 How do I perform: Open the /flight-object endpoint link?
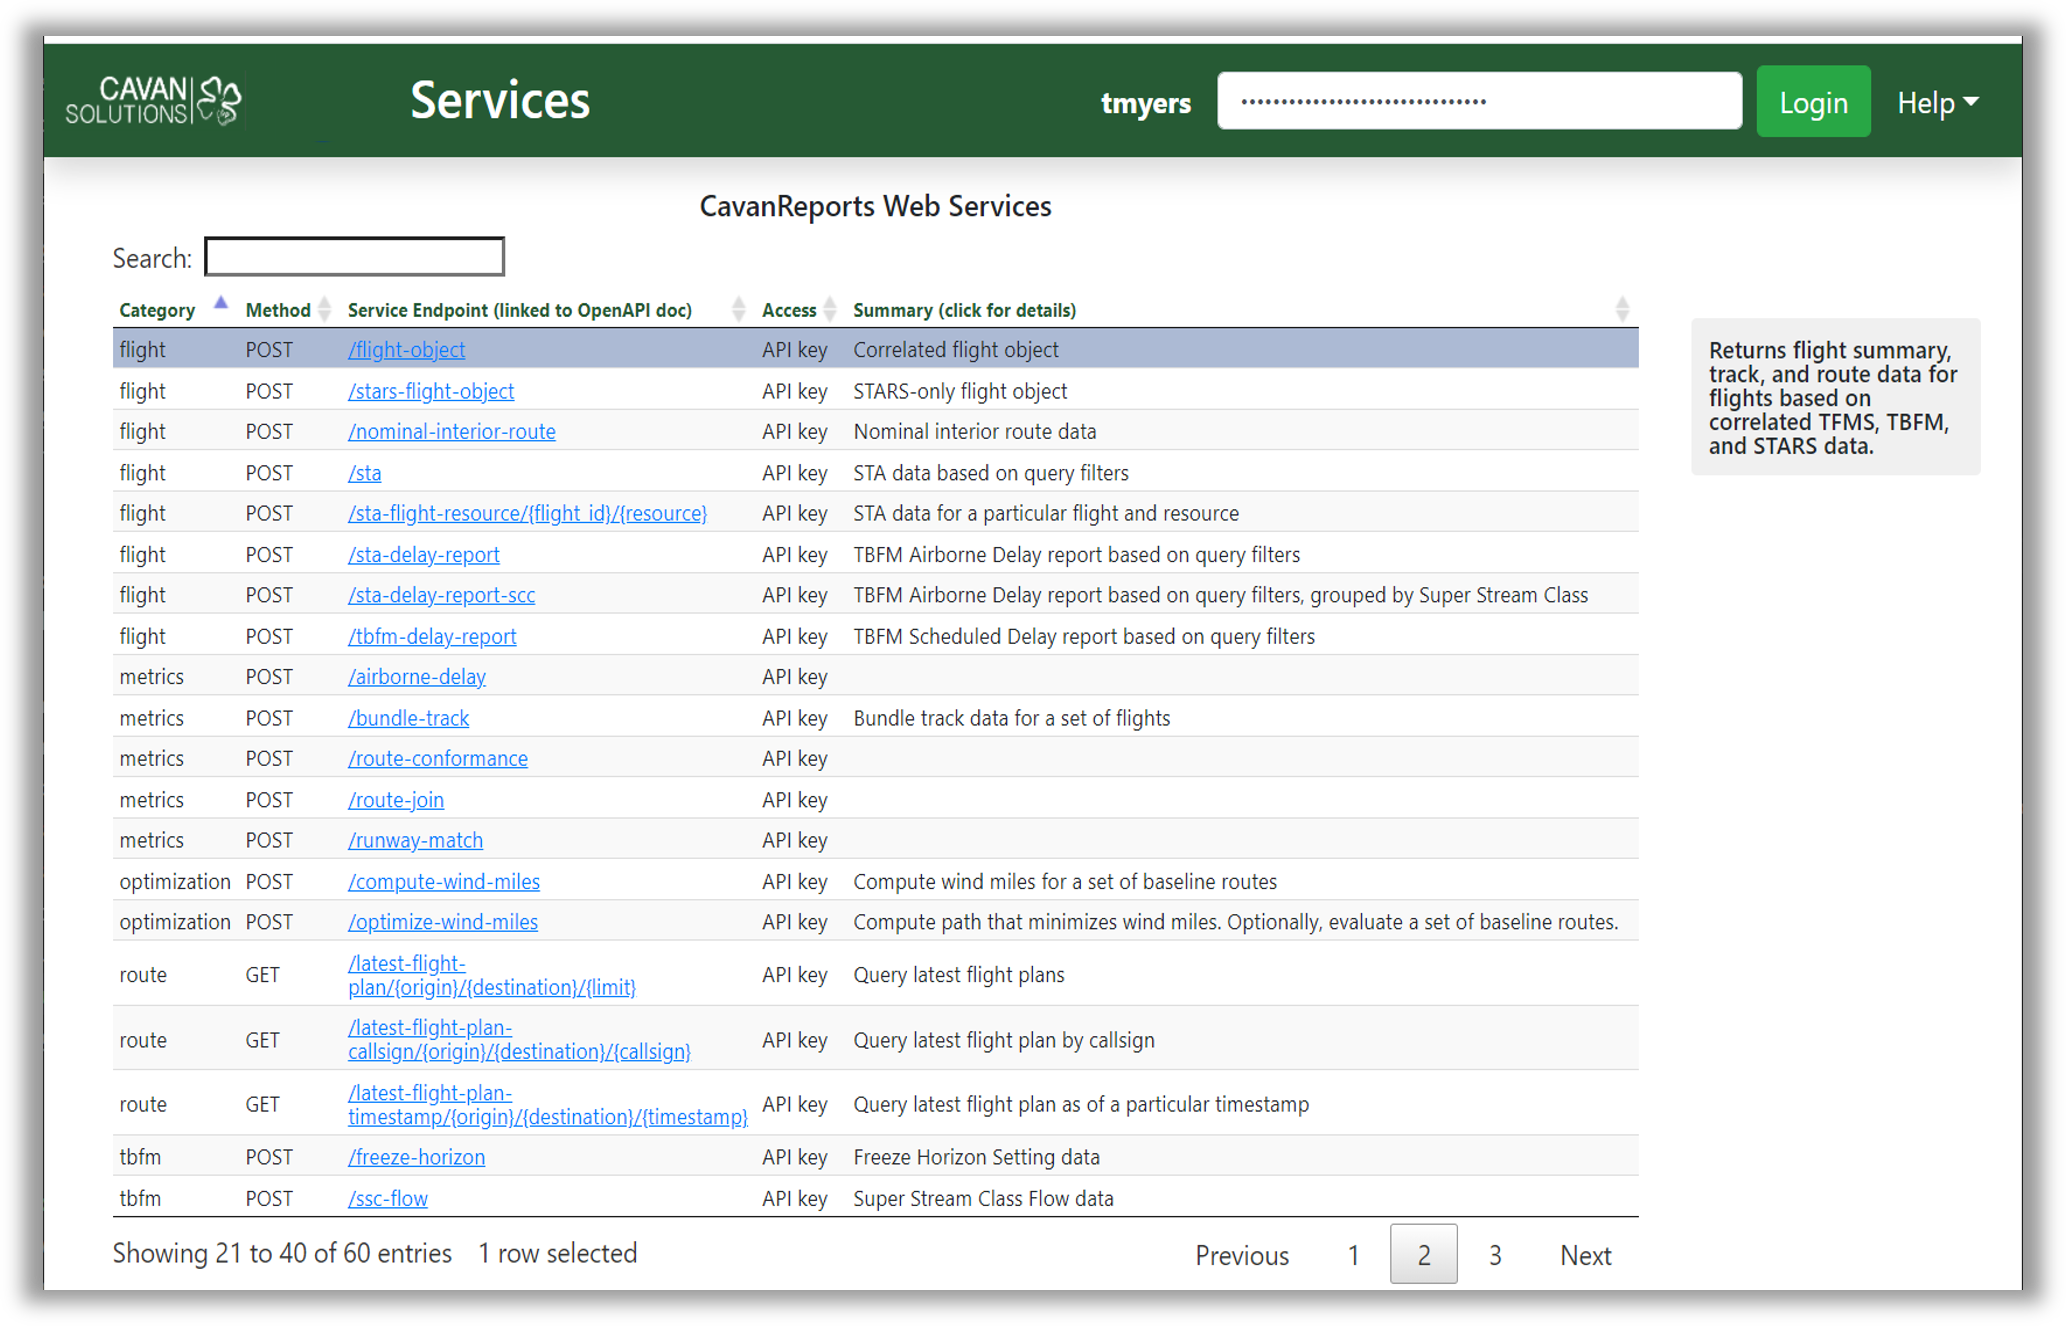point(406,350)
